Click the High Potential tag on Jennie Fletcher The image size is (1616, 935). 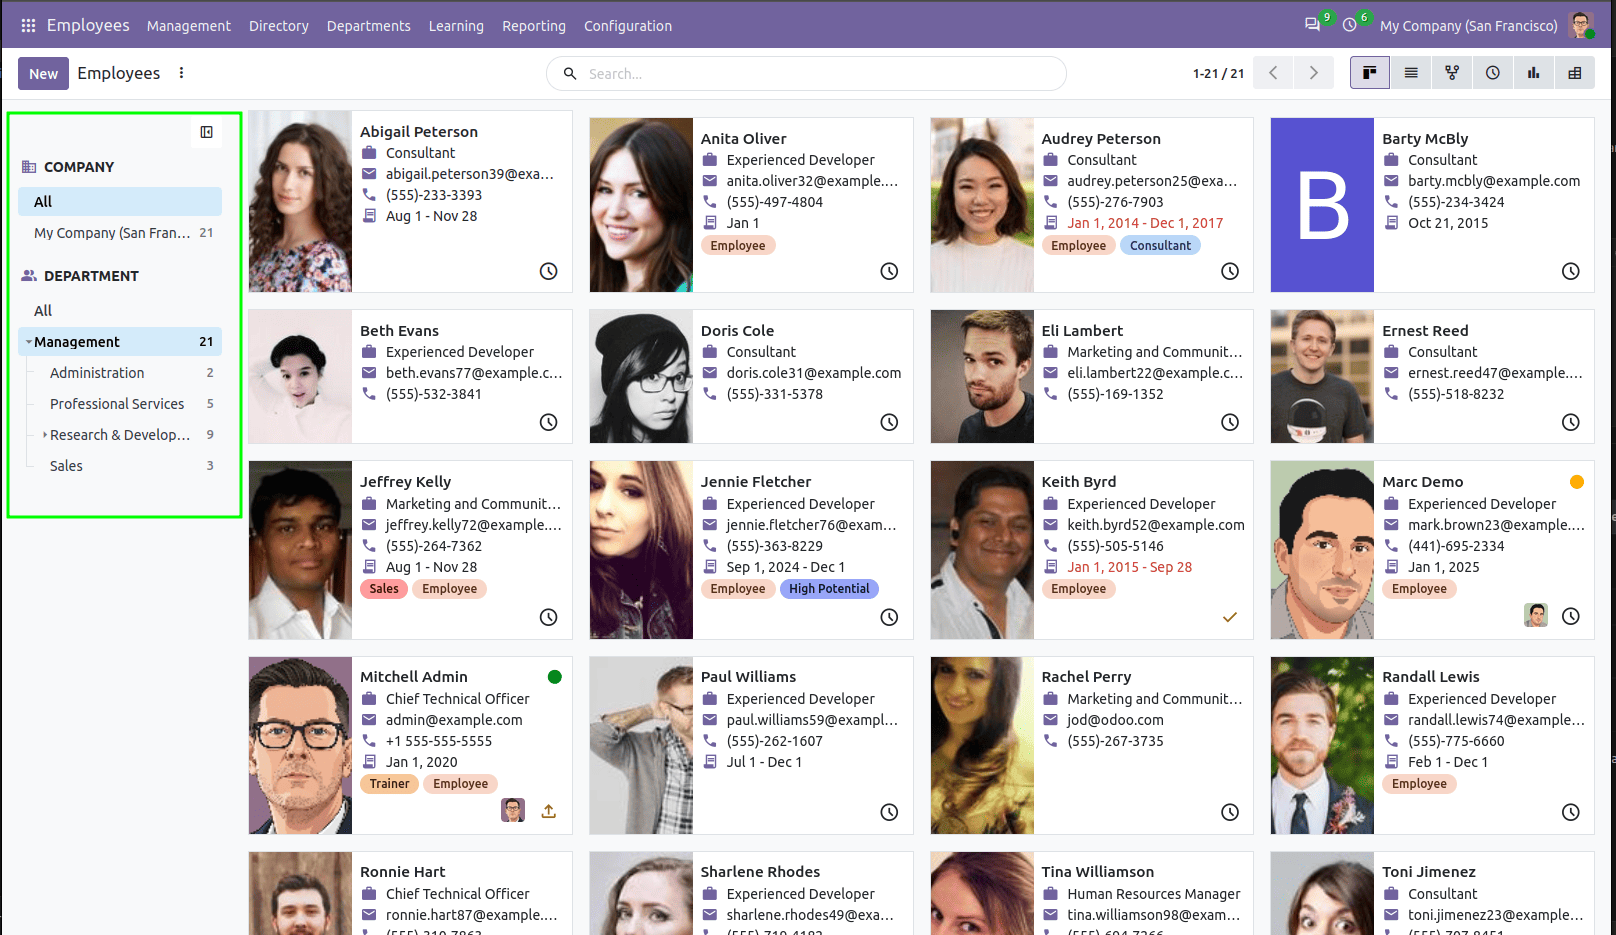coord(829,589)
